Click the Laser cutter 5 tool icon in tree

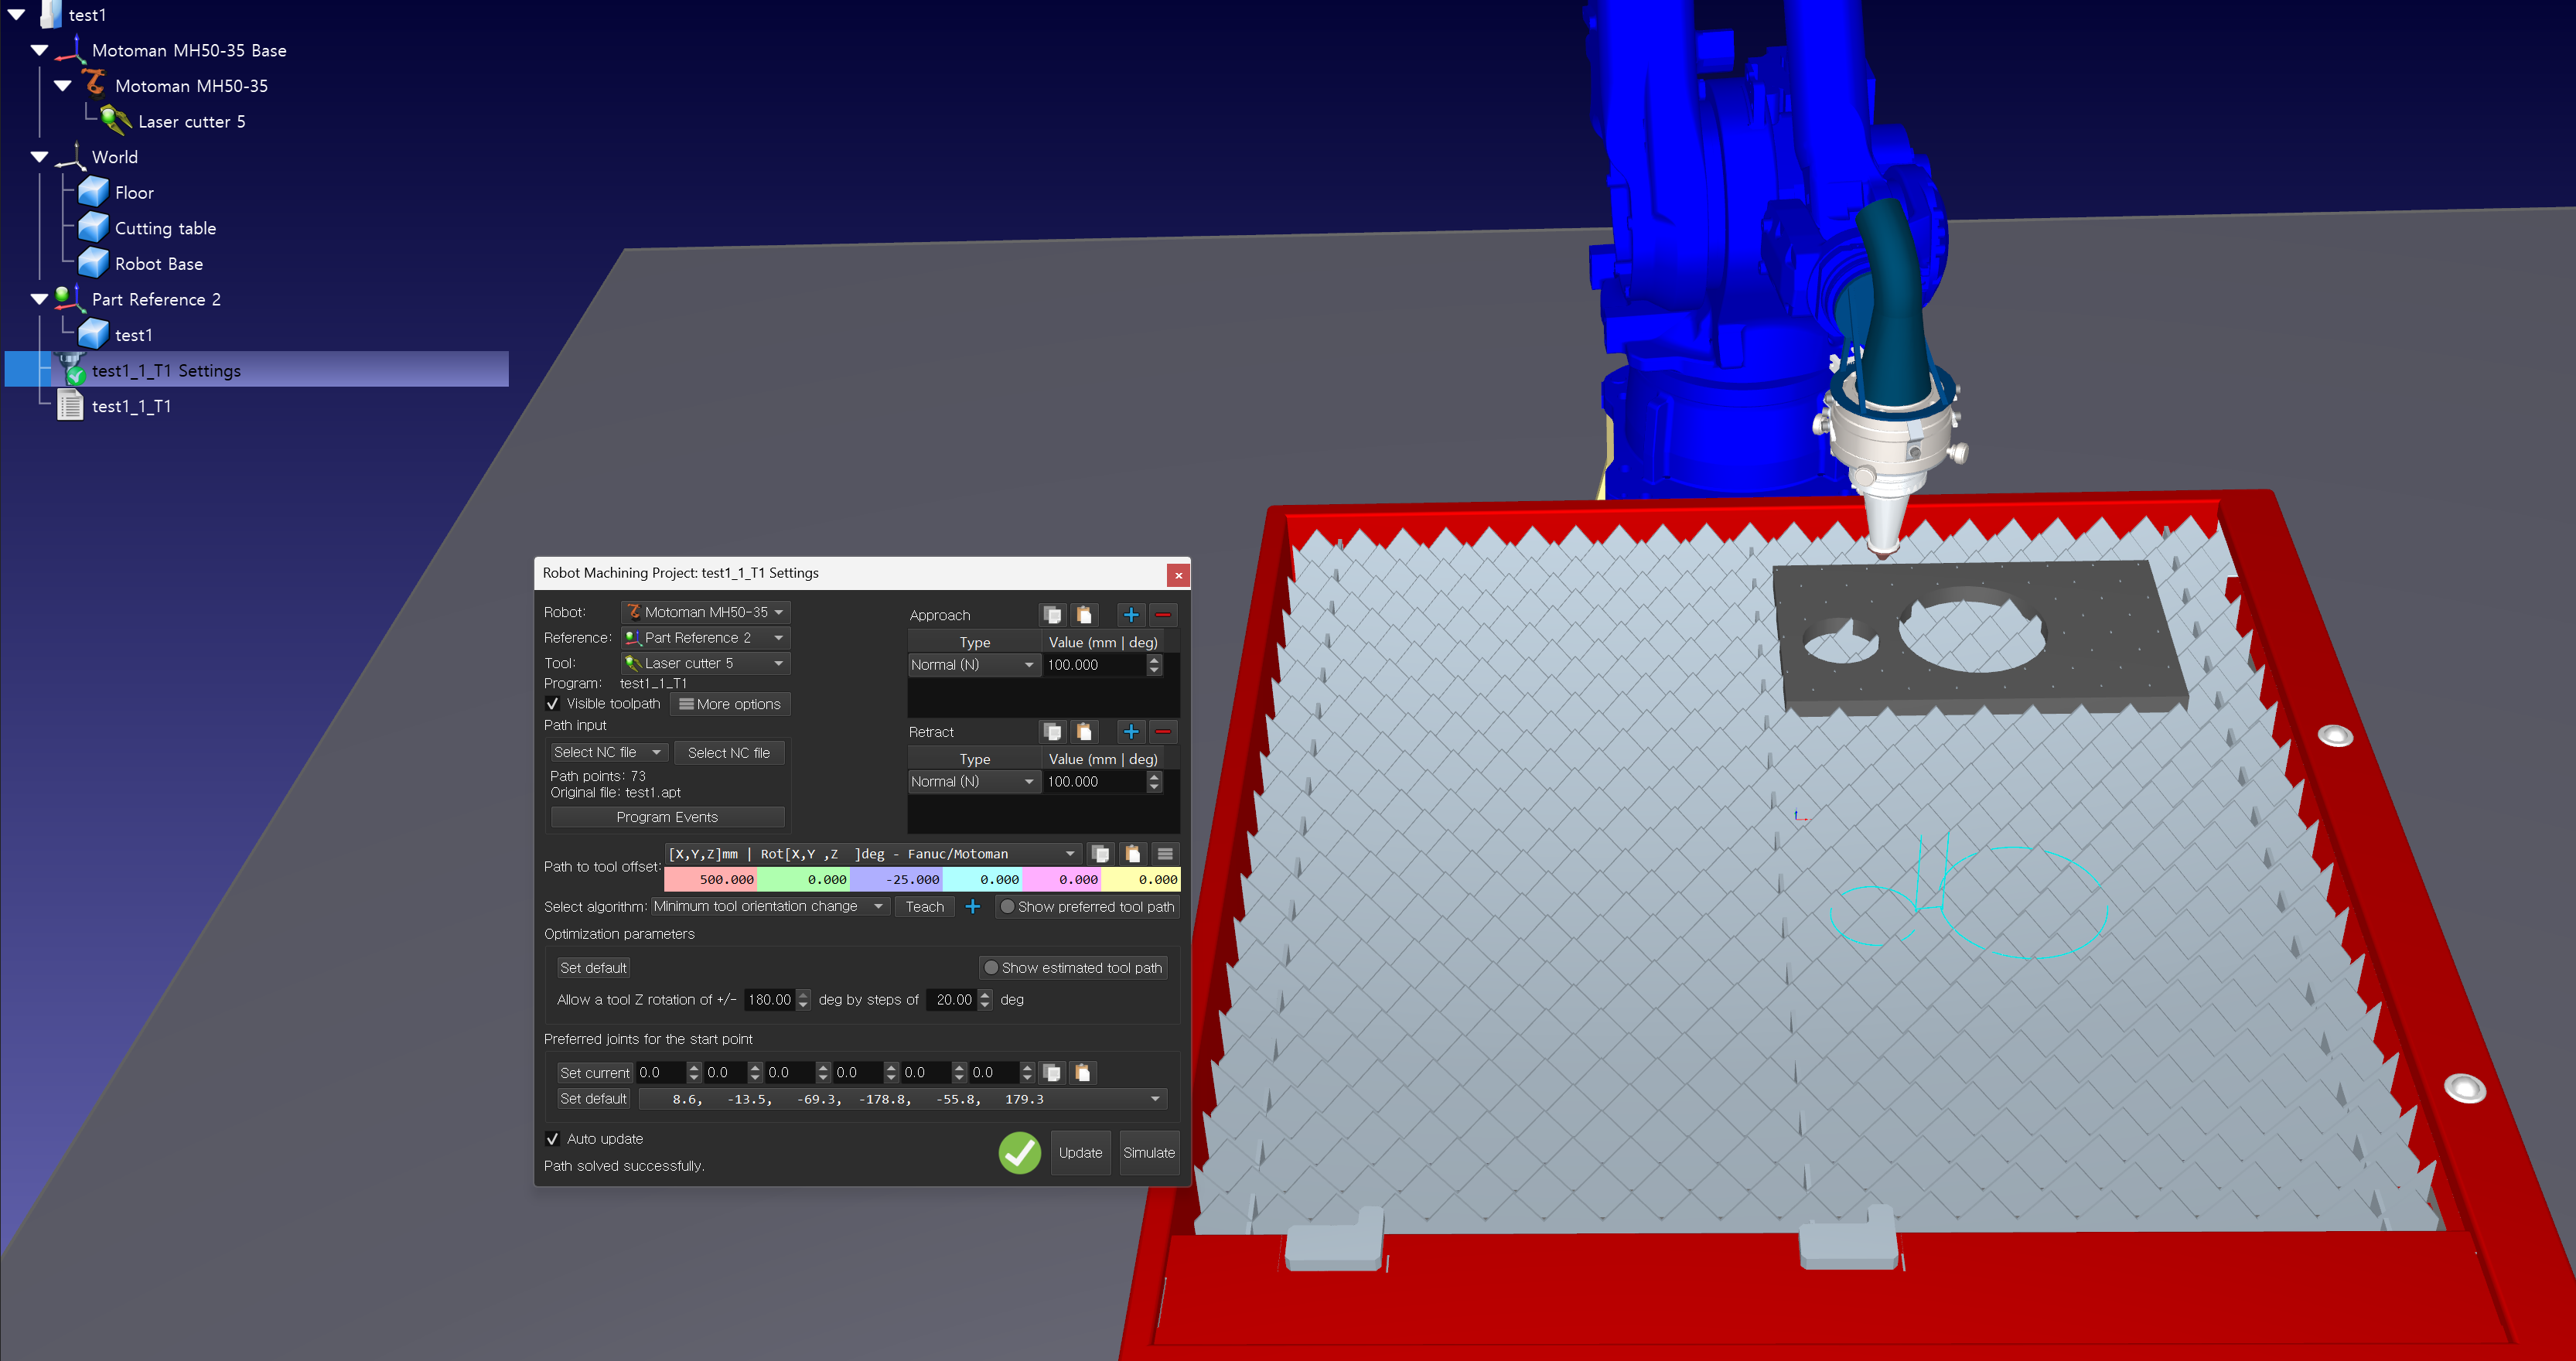tap(116, 121)
